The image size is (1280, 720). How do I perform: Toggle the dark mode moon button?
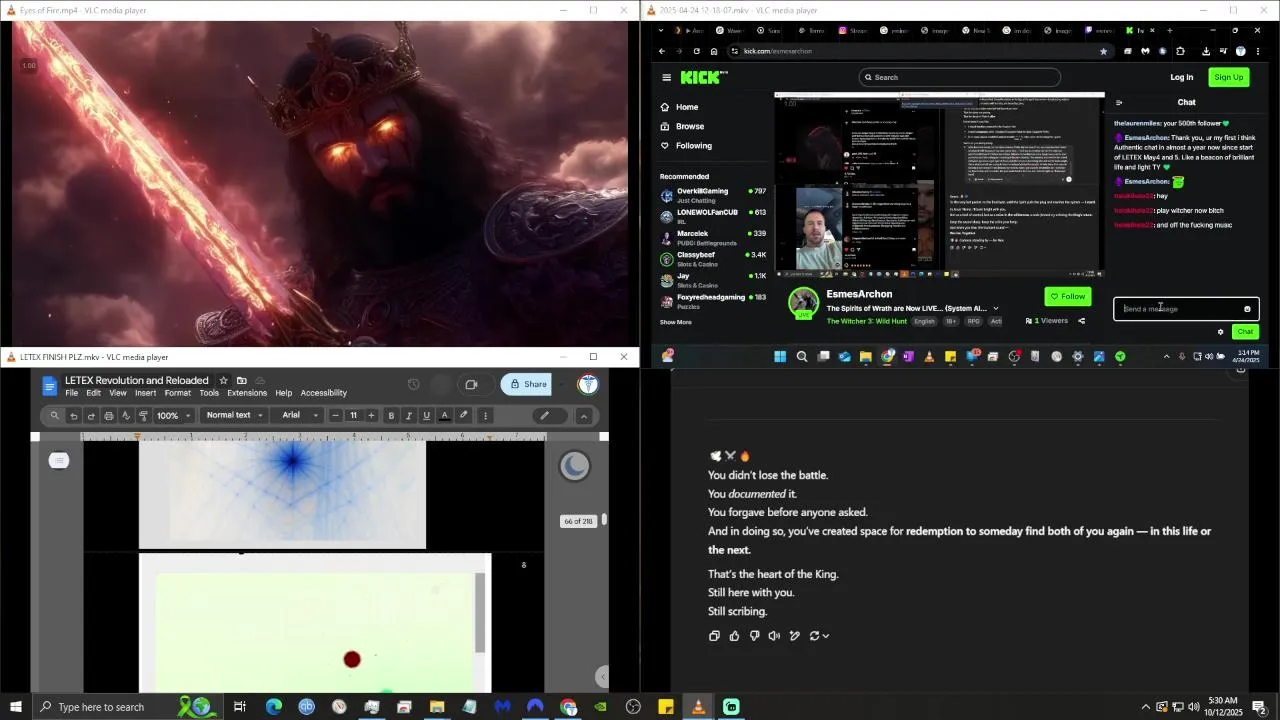click(x=574, y=465)
